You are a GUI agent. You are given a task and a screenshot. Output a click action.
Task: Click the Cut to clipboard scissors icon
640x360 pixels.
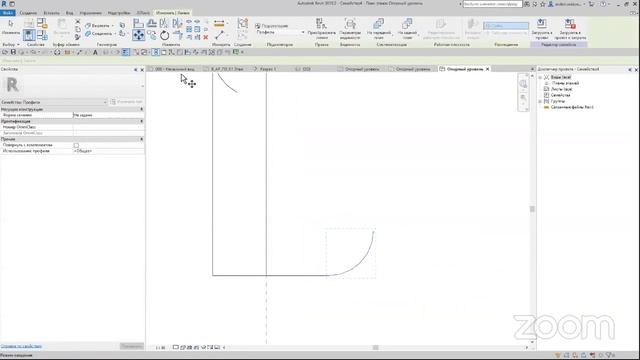pos(78,22)
